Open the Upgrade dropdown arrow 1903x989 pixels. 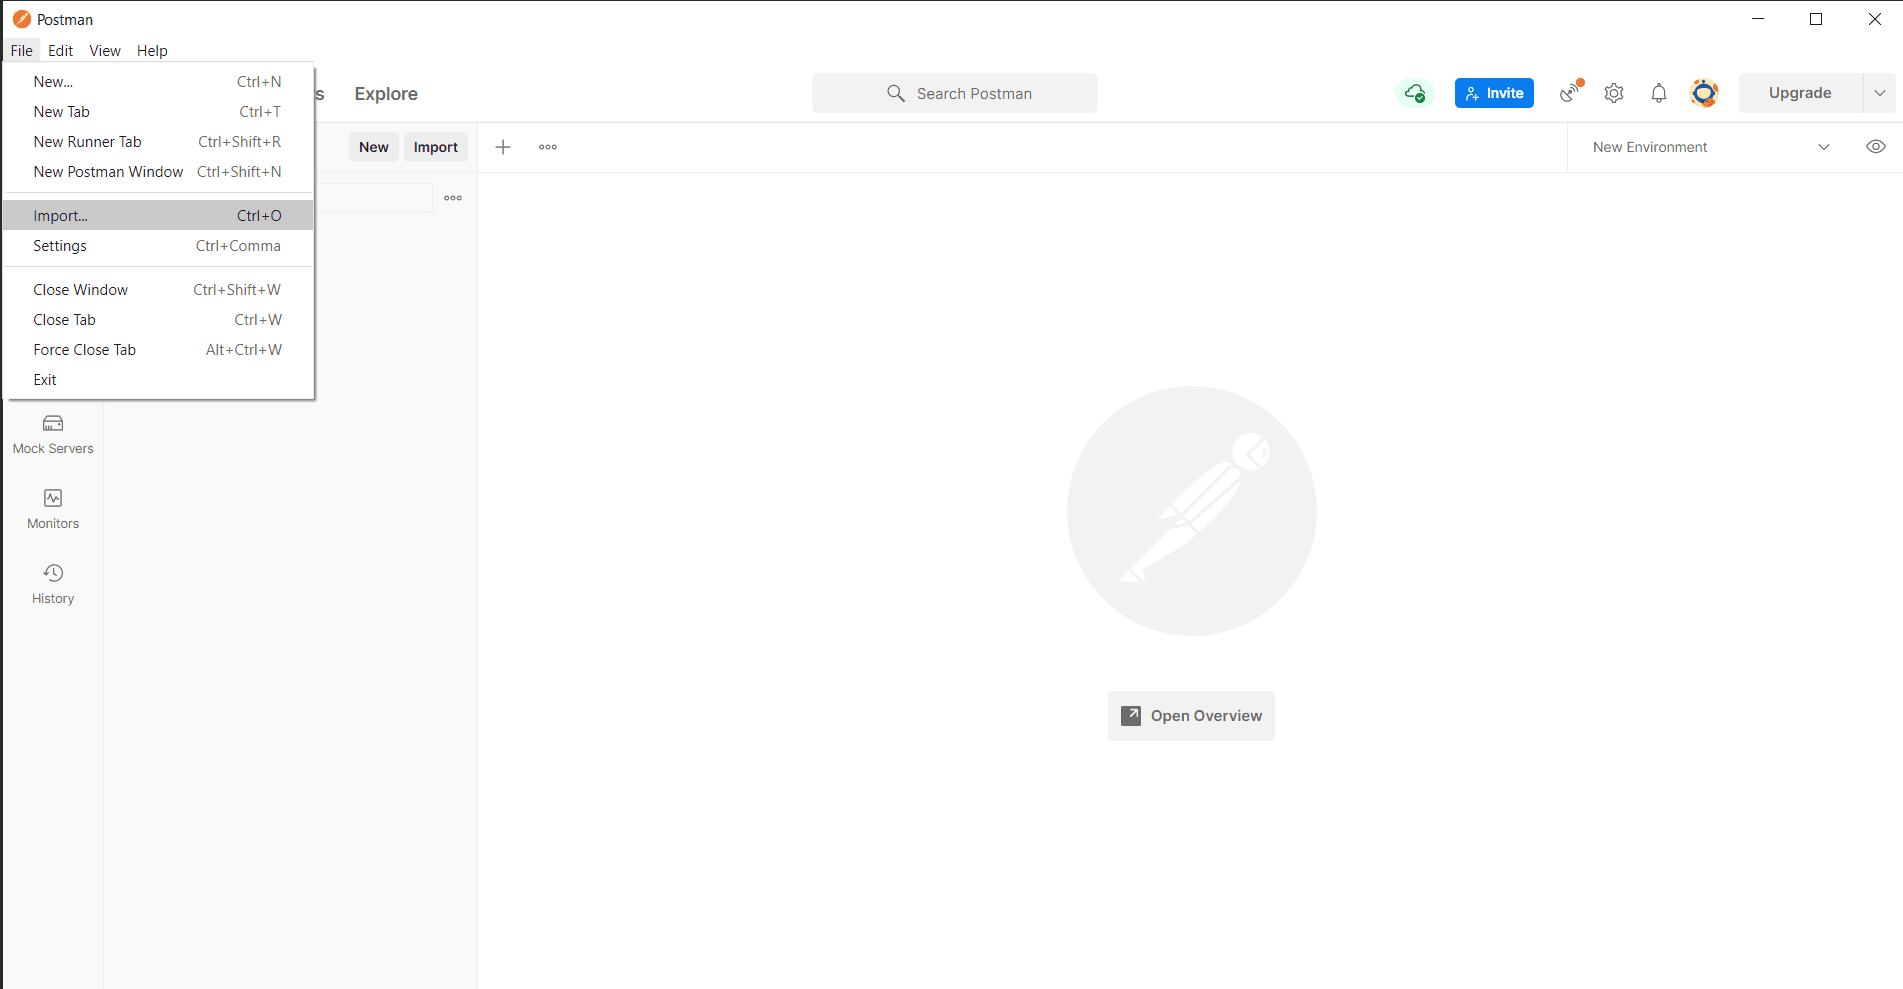1880,93
